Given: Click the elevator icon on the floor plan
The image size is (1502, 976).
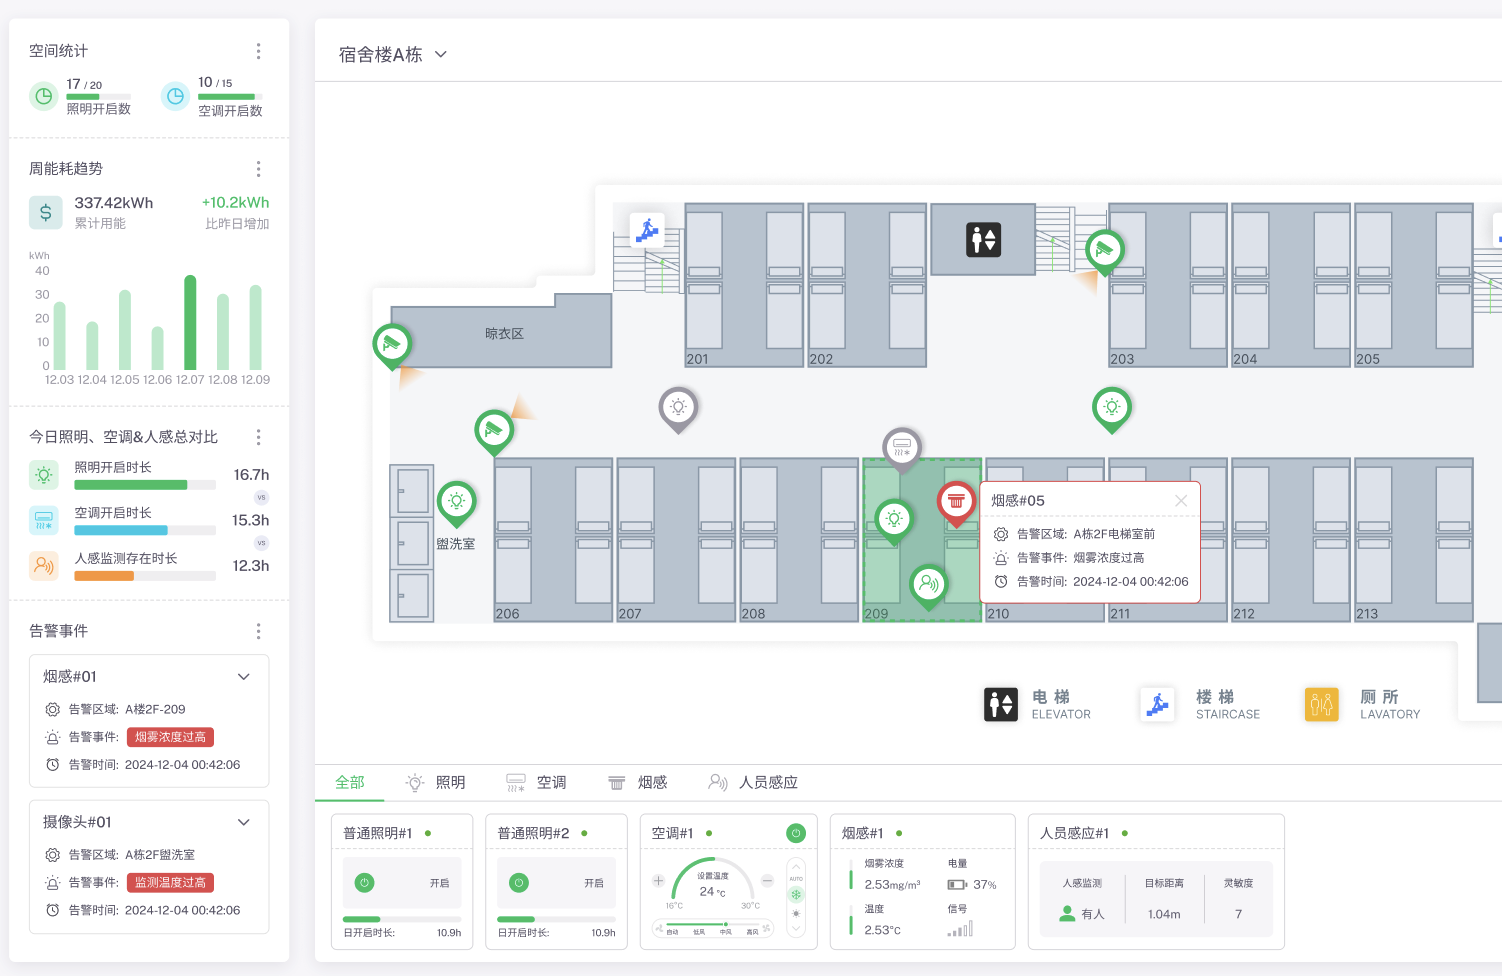Looking at the screenshot, I should pyautogui.click(x=983, y=240).
